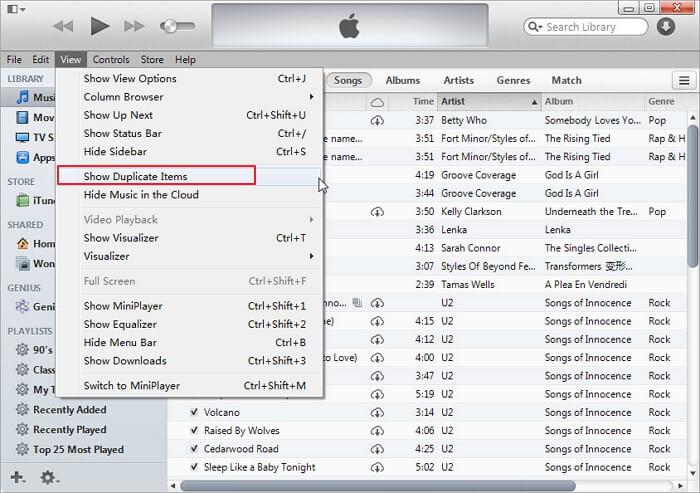700x493 pixels.
Task: Uncheck the Cedarwood Road checkbox
Action: point(194,449)
